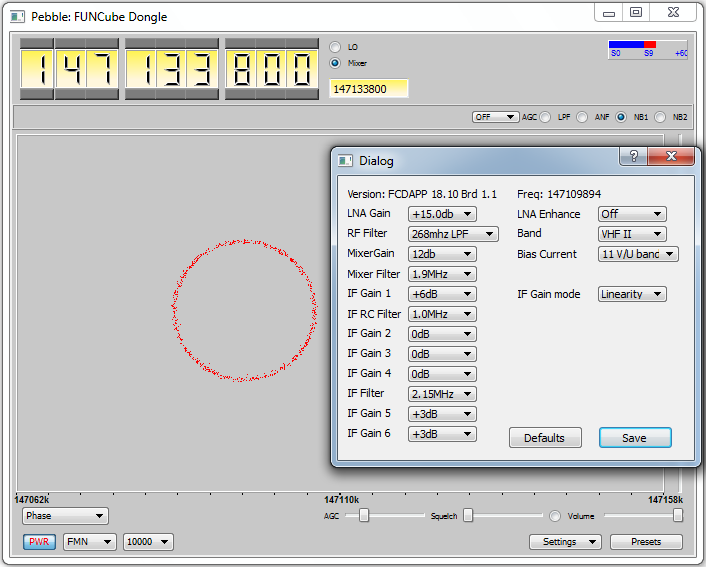The height and width of the screenshot is (567, 706).
Task: Click the Dialog help question mark button
Action: (x=634, y=156)
